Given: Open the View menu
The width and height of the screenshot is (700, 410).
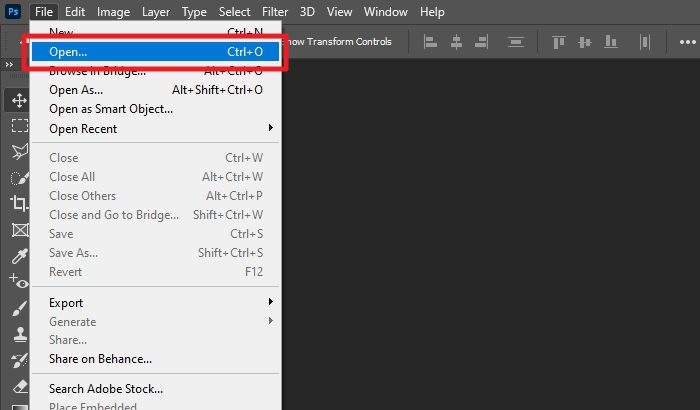Looking at the screenshot, I should (339, 12).
